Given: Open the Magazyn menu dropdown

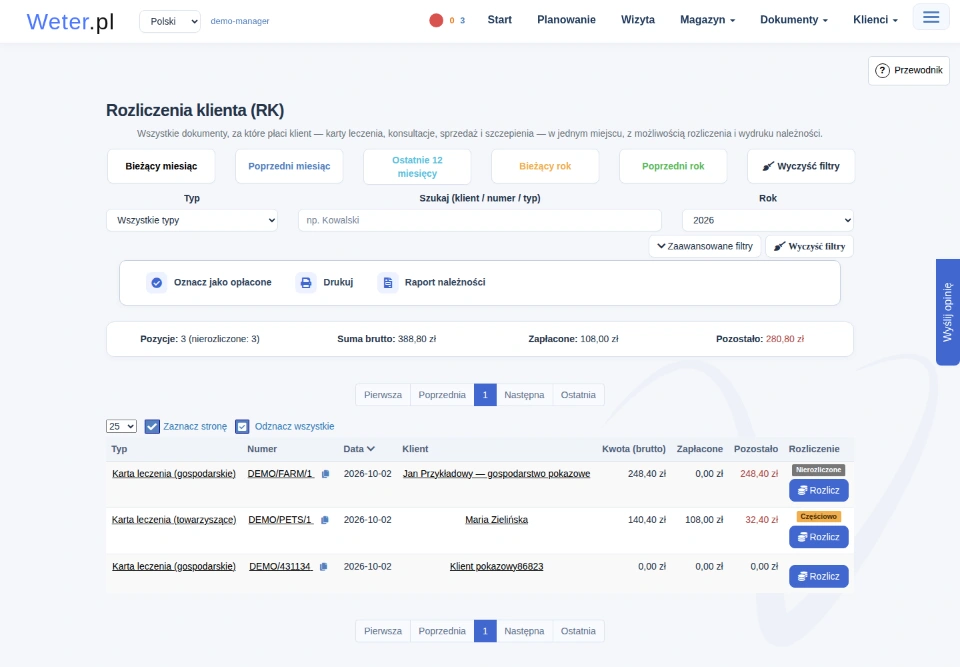Looking at the screenshot, I should tap(707, 20).
